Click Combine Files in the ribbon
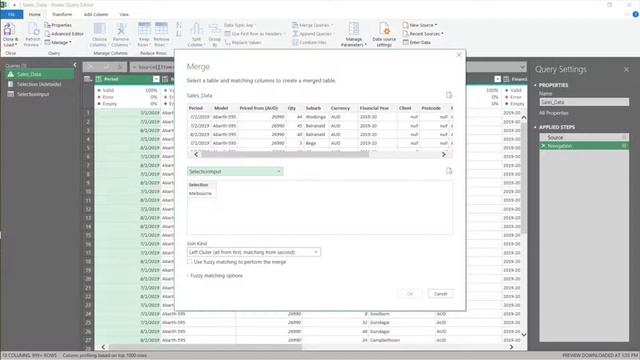This screenshot has width=640, height=360. [309, 42]
